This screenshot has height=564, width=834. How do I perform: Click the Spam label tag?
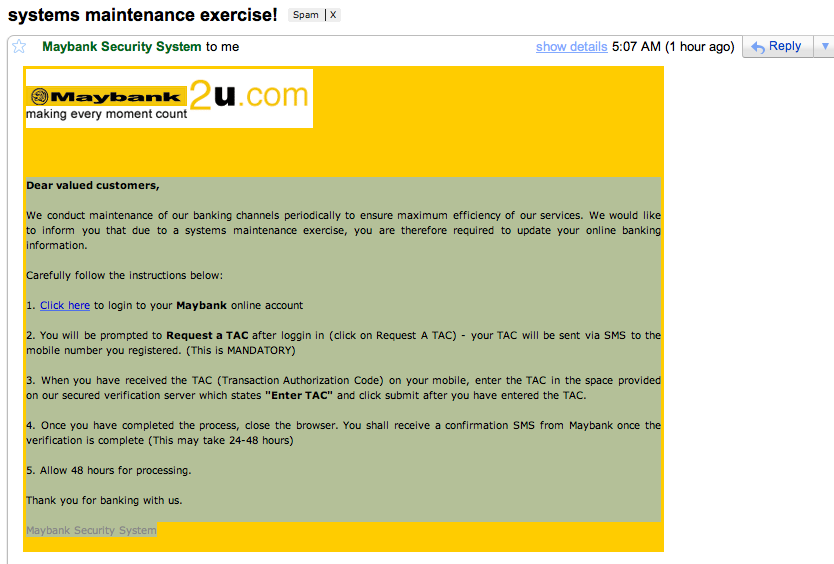[306, 15]
